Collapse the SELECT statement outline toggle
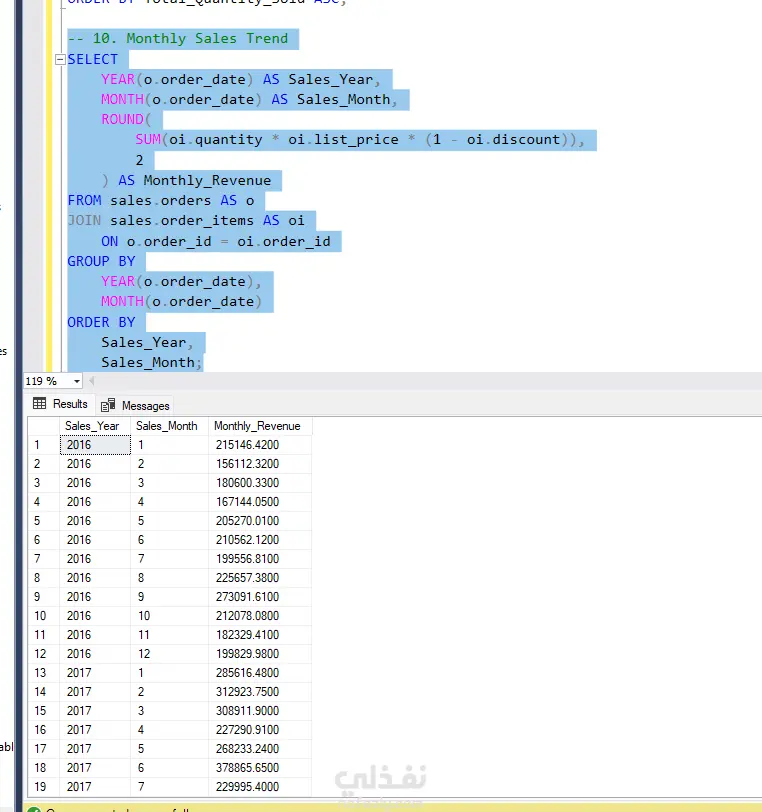Image resolution: width=762 pixels, height=812 pixels. tap(60, 60)
